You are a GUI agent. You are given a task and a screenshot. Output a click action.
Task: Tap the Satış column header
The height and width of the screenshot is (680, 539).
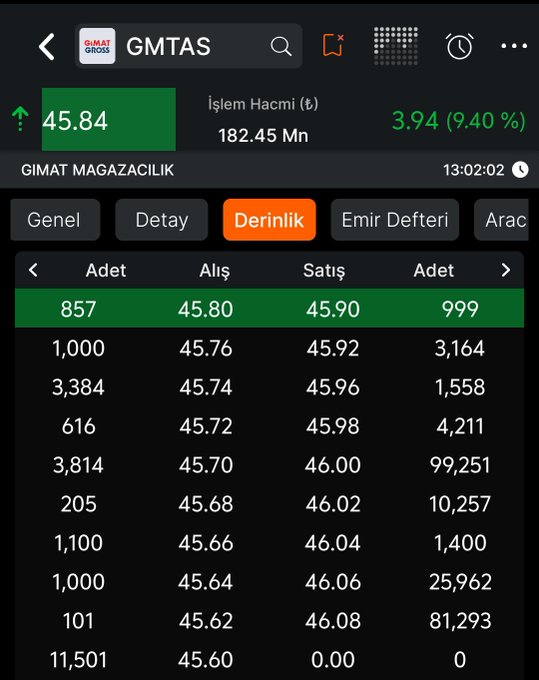(324, 271)
